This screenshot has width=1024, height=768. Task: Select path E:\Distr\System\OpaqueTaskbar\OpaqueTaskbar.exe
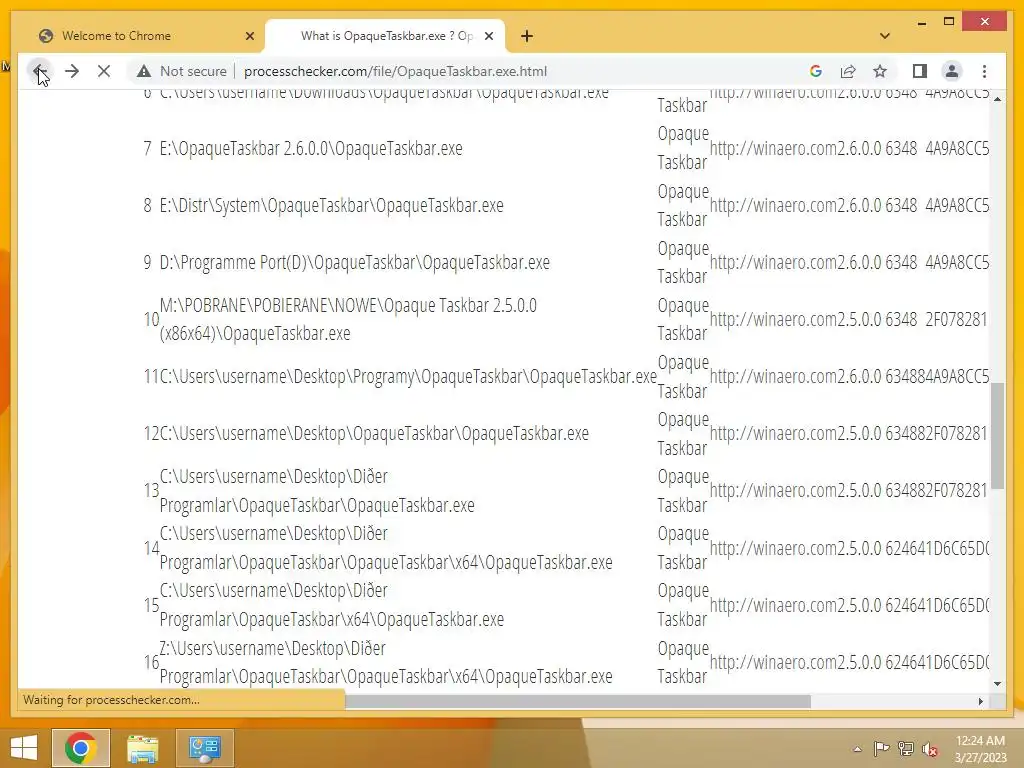pos(332,205)
